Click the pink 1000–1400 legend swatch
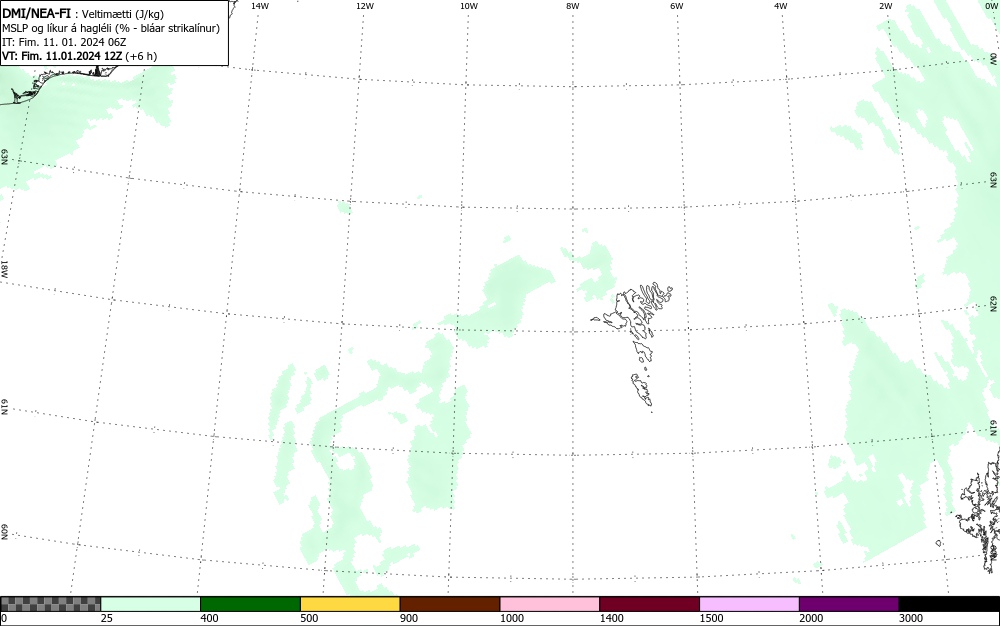This screenshot has width=1000, height=626. pyautogui.click(x=550, y=604)
